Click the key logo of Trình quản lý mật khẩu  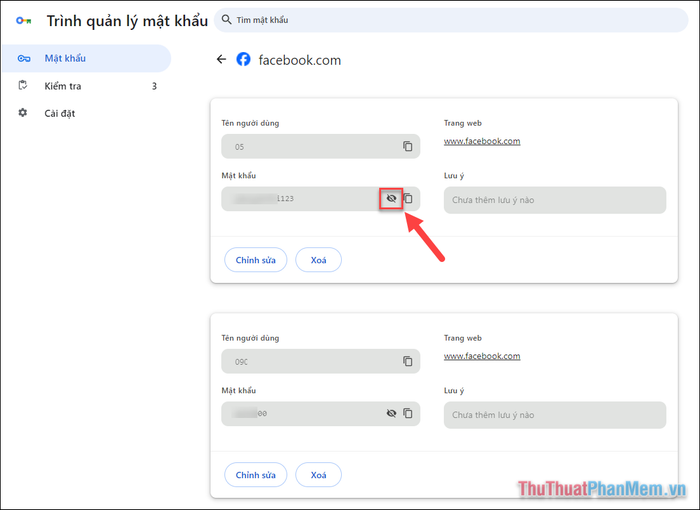[23, 19]
